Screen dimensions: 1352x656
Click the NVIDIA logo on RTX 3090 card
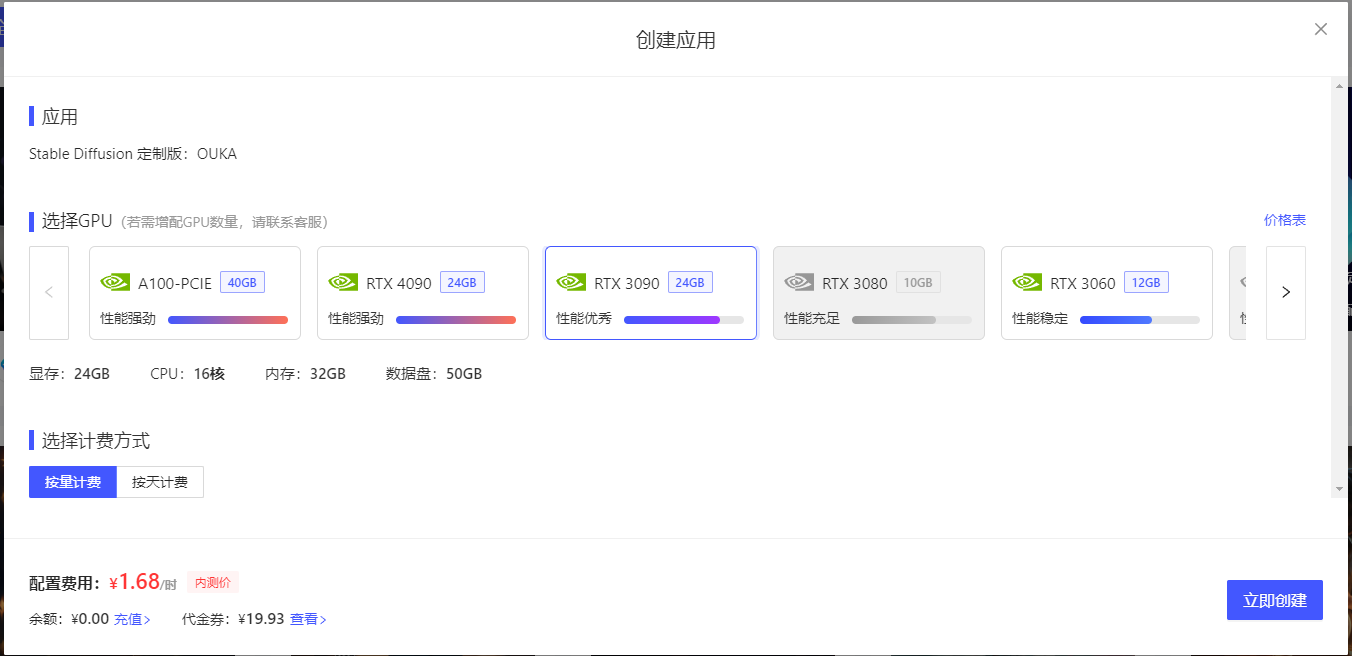click(x=571, y=283)
